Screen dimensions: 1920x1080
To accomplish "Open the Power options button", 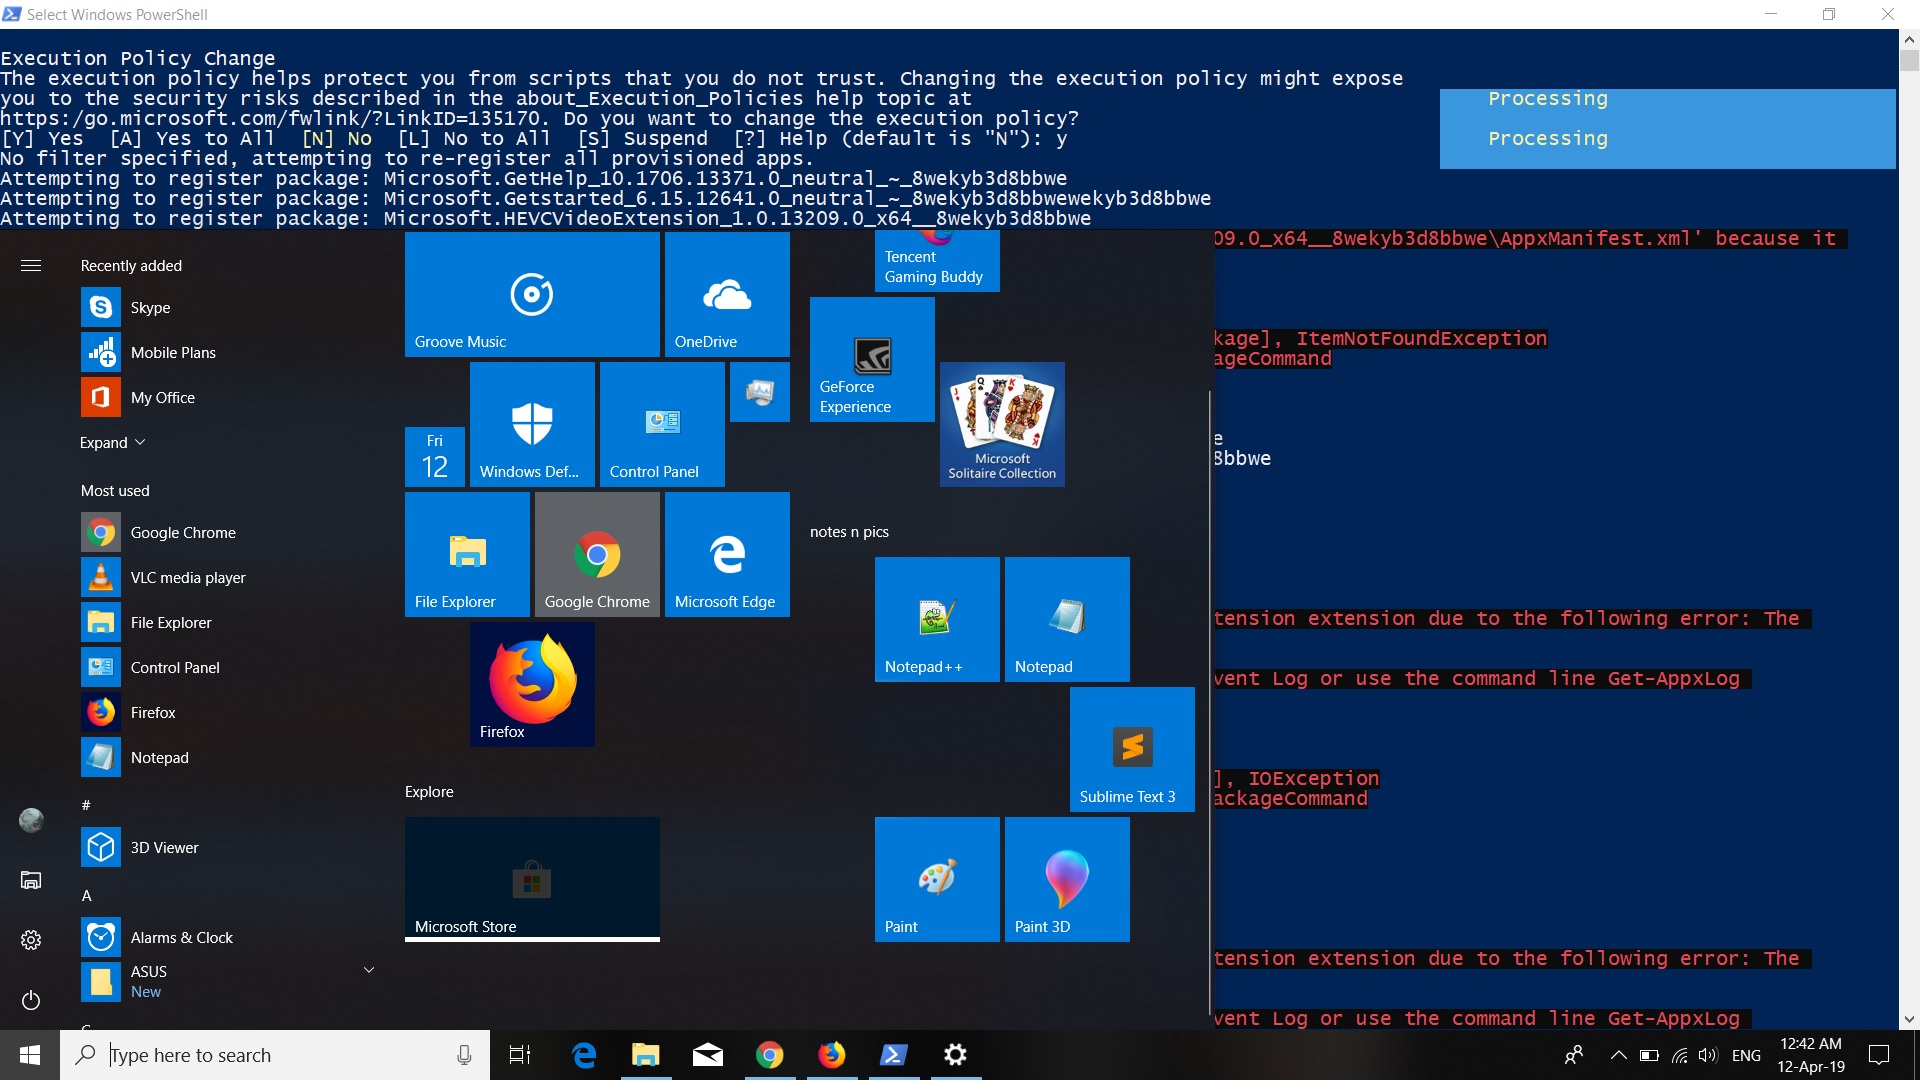I will coord(31,1000).
